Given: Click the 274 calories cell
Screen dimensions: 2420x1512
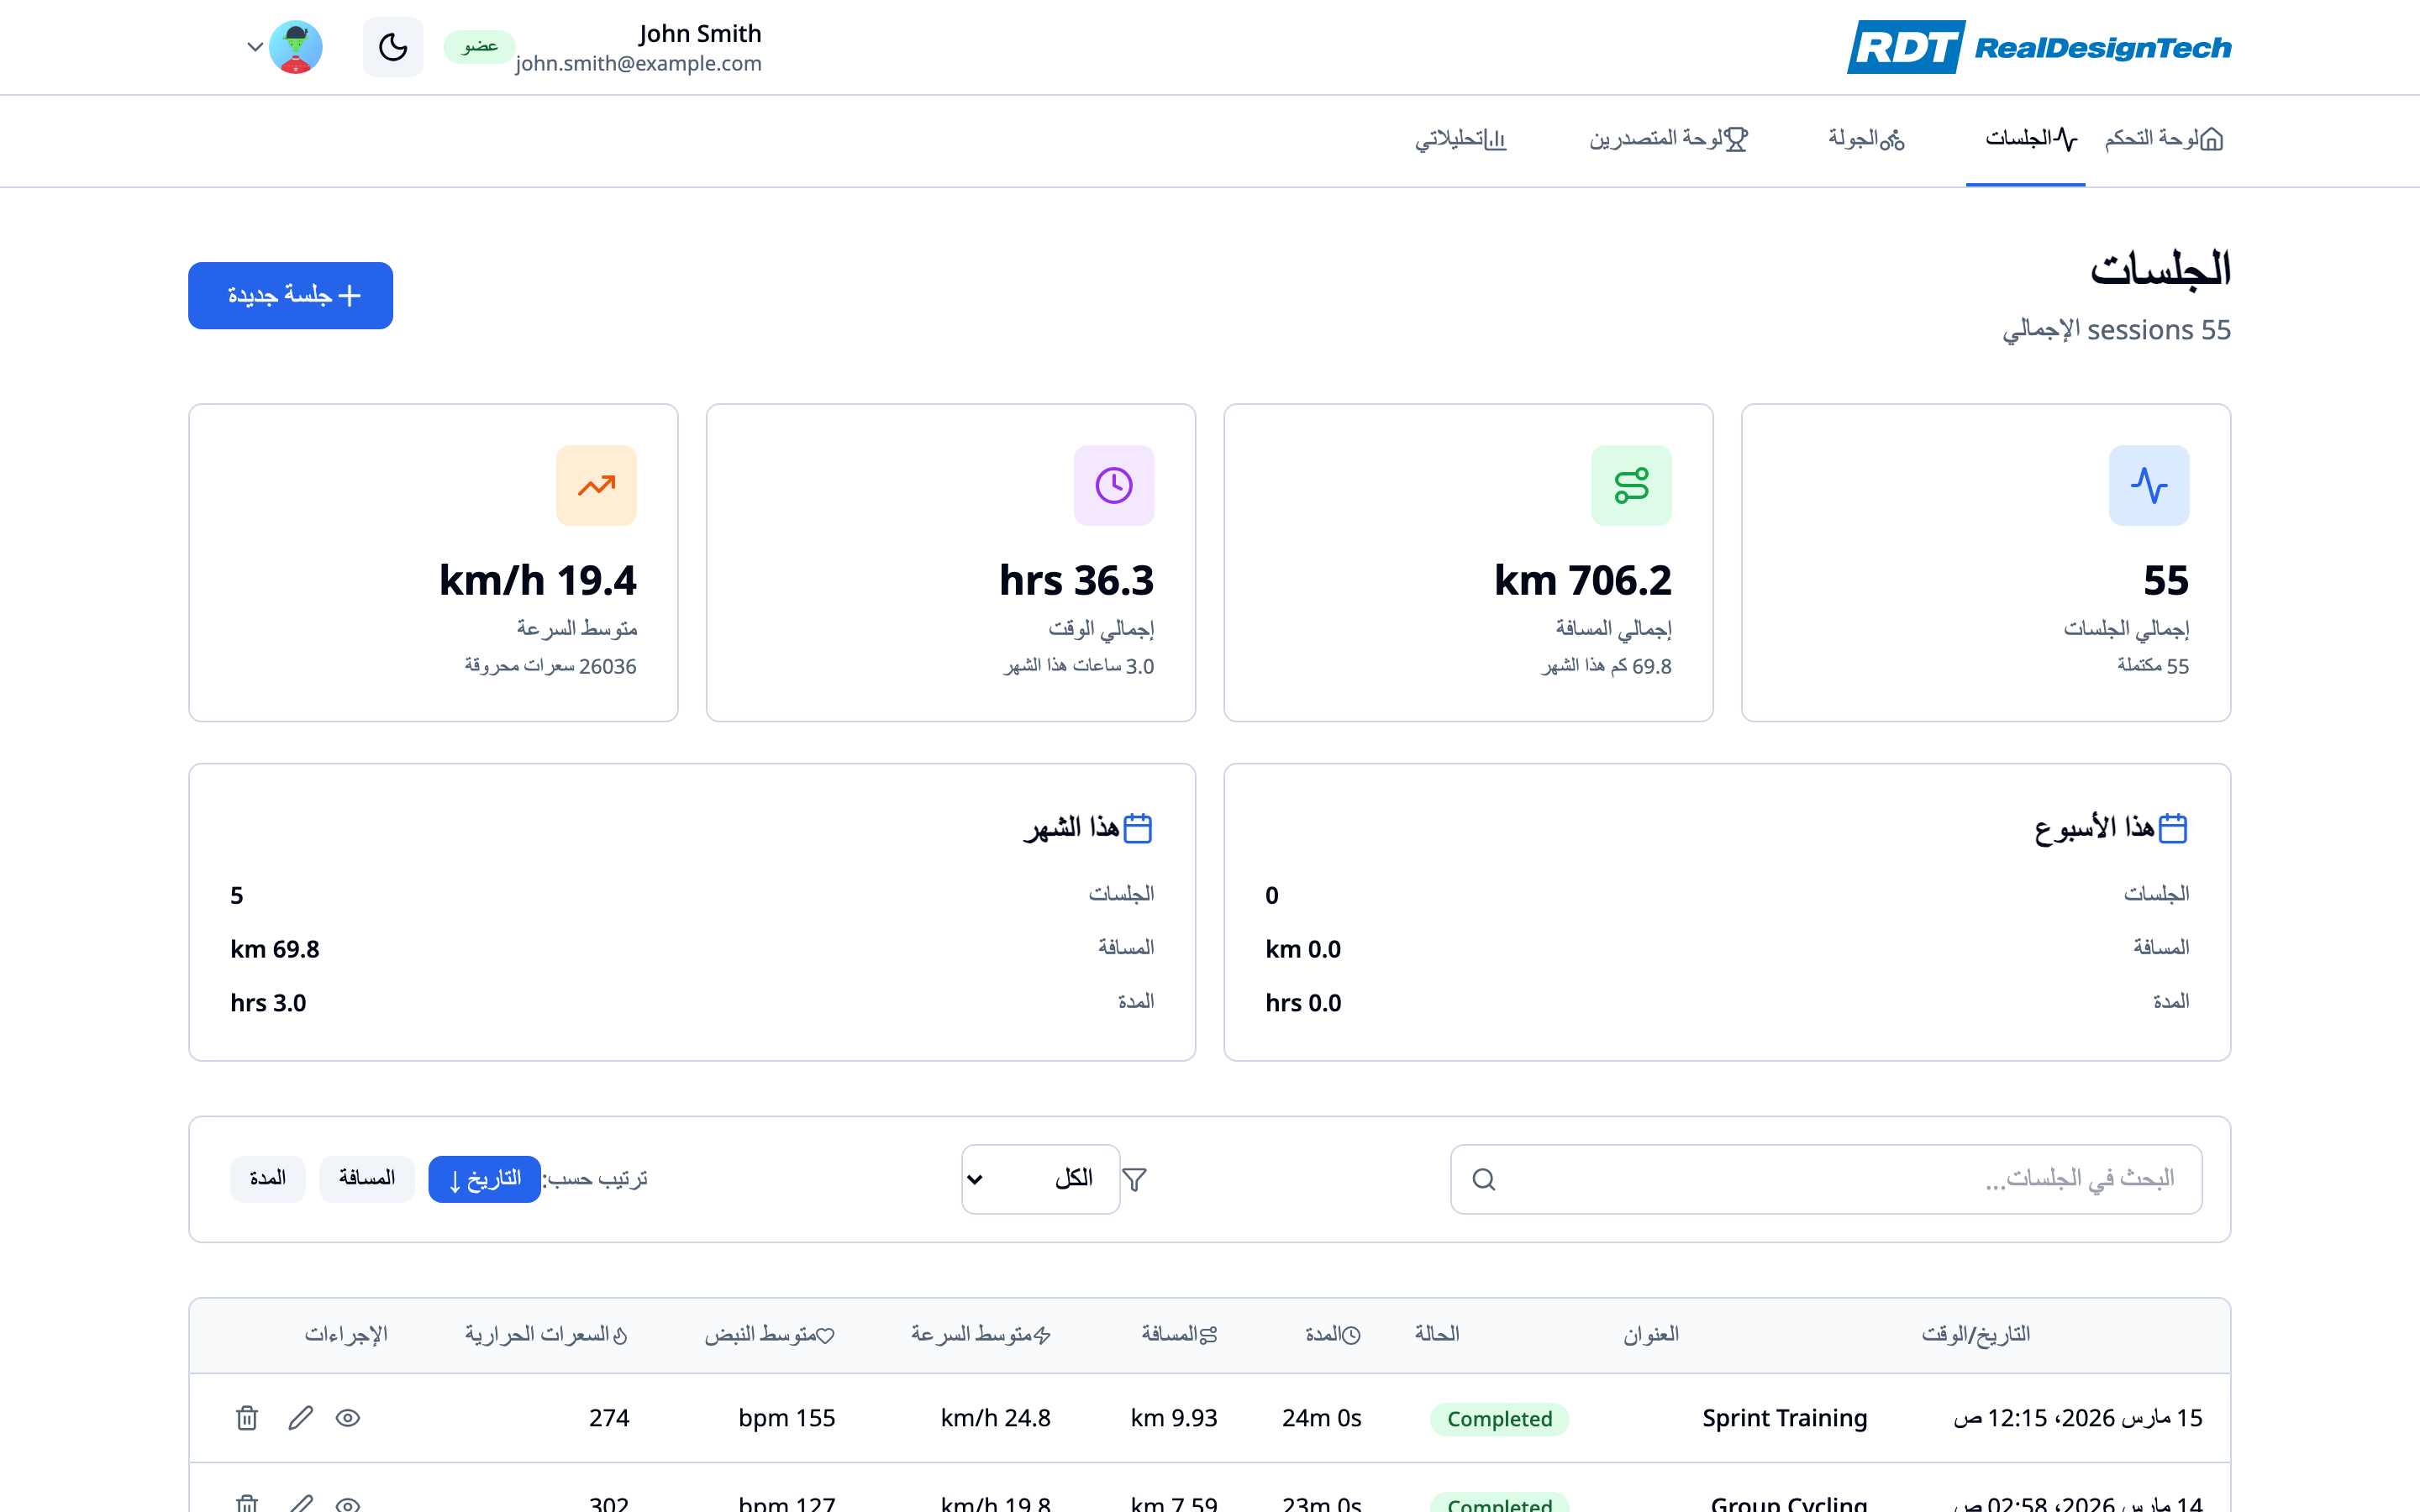Looking at the screenshot, I should point(609,1418).
